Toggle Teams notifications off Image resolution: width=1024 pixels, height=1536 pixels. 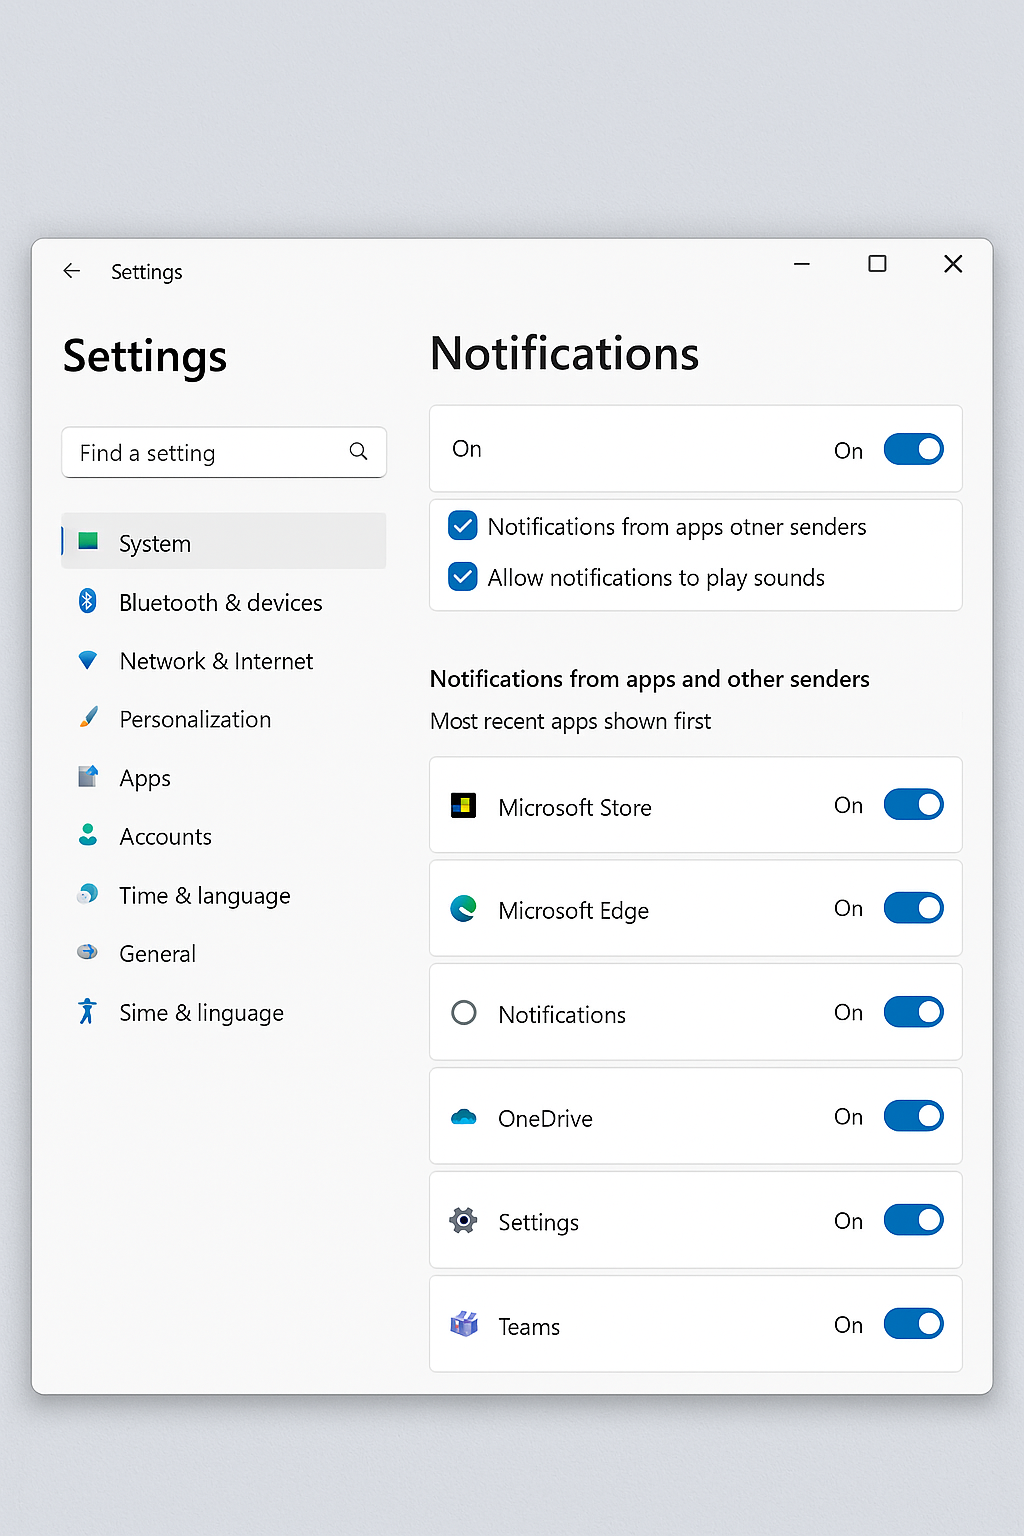coord(913,1324)
